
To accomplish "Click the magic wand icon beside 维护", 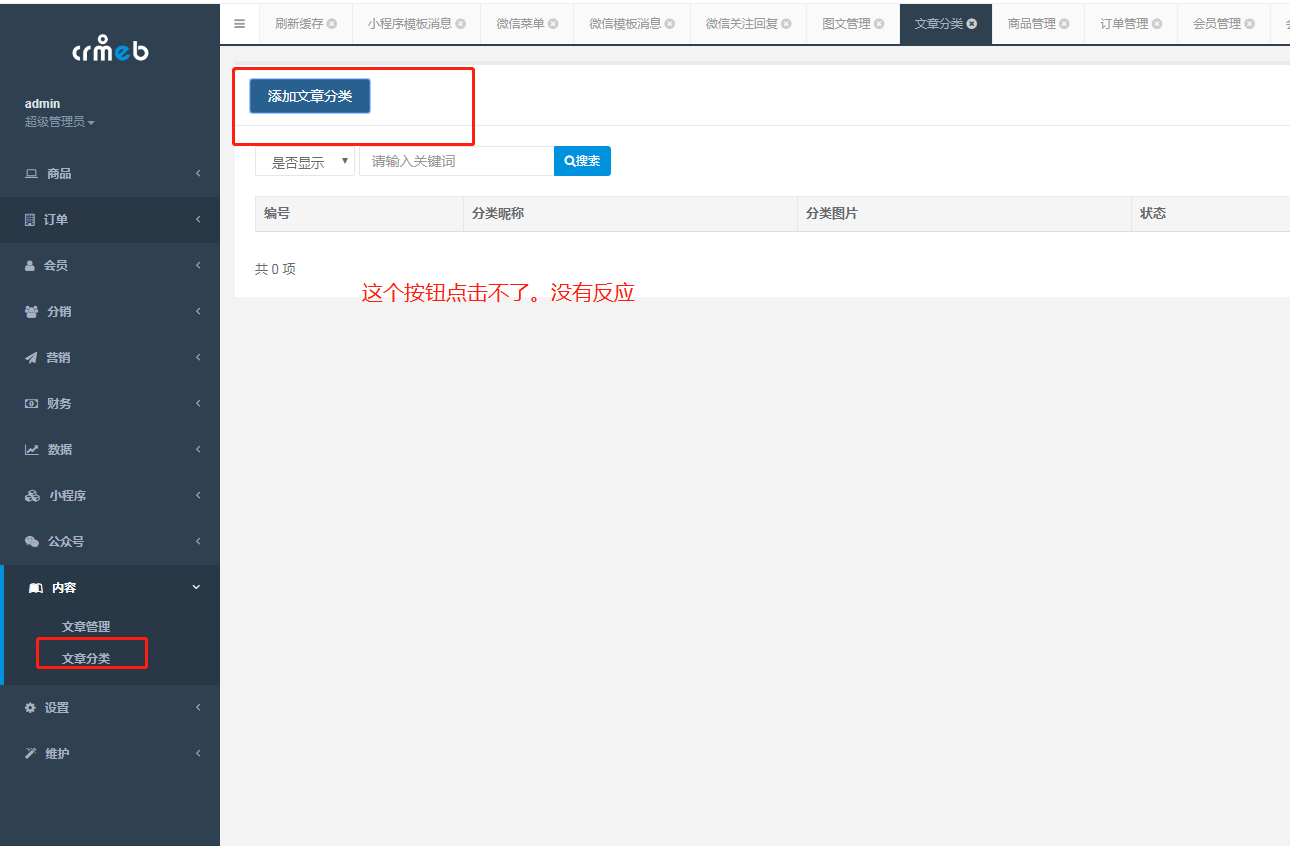I will pyautogui.click(x=30, y=754).
